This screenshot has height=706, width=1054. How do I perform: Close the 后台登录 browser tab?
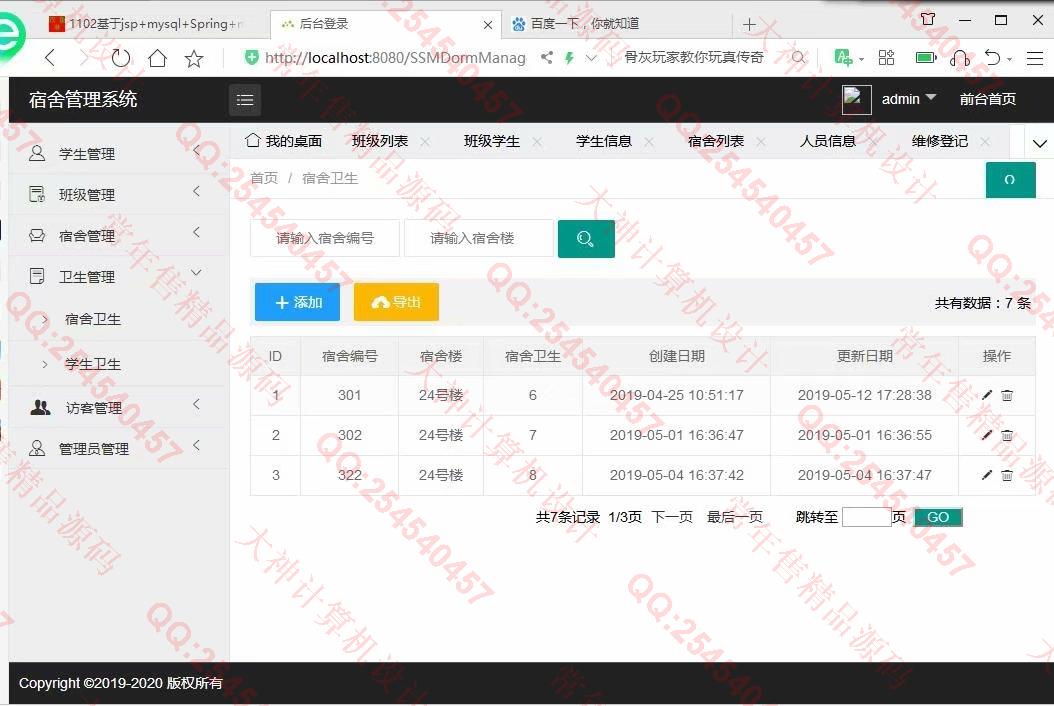488,25
